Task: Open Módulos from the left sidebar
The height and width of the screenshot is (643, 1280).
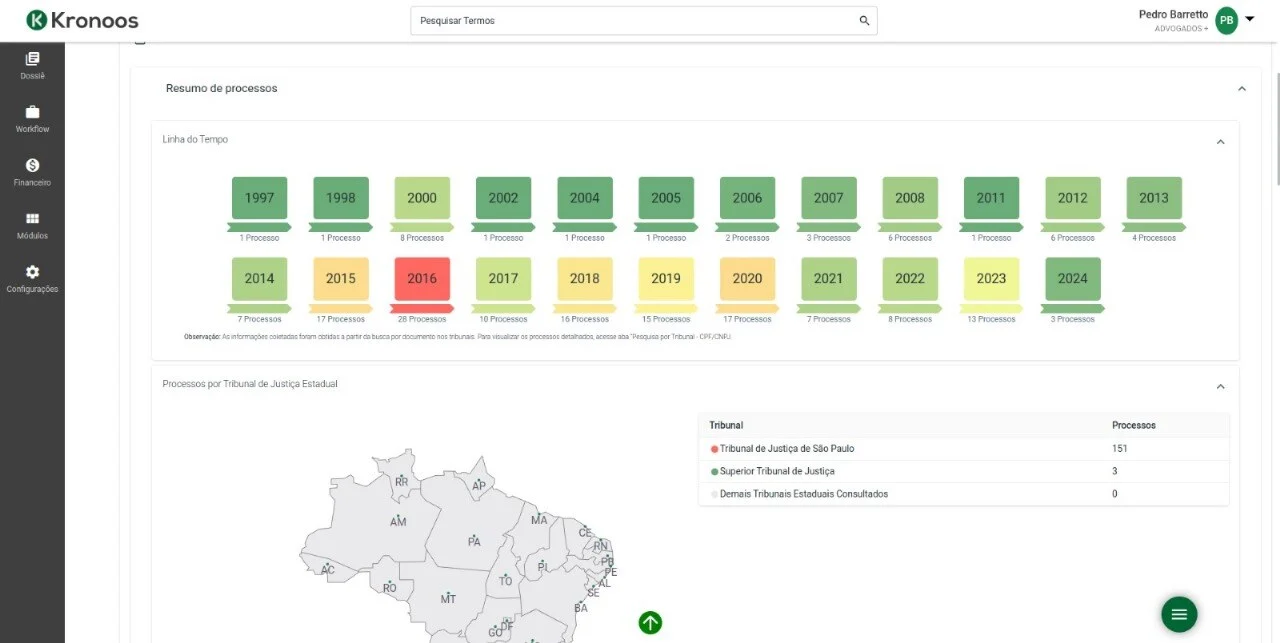Action: point(32,227)
